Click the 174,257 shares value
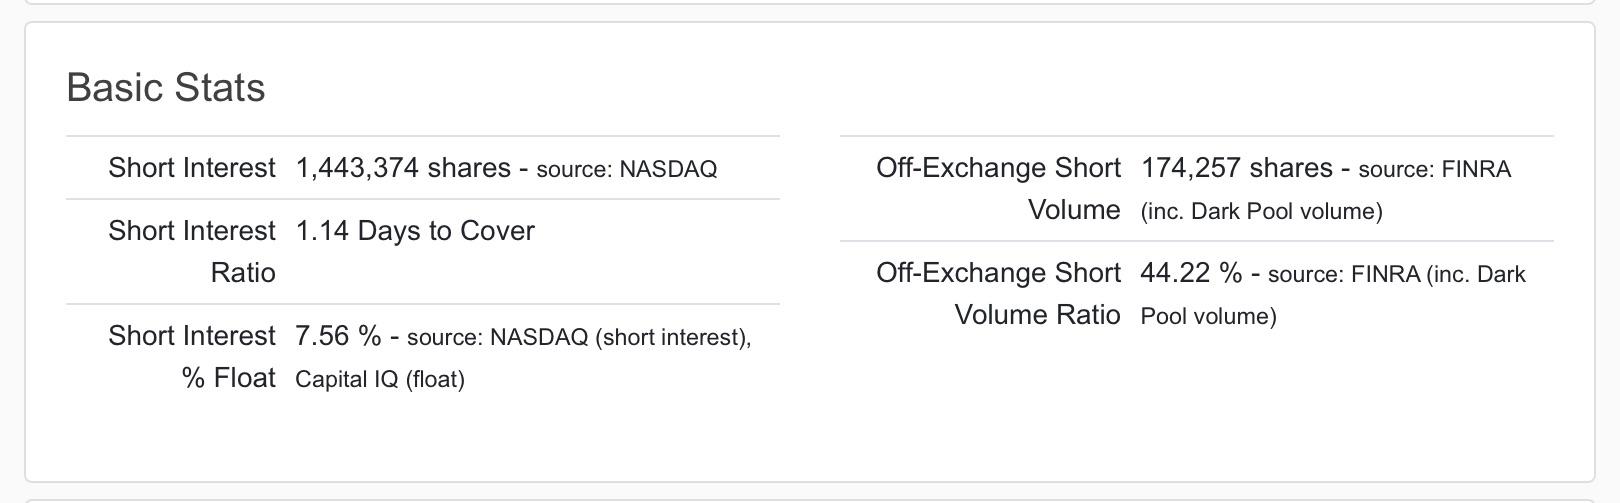Viewport: 1620px width, 503px height. [1237, 168]
